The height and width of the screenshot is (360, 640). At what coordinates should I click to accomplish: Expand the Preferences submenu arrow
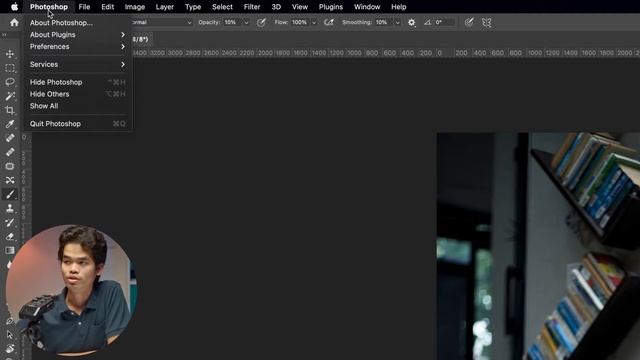coord(123,47)
